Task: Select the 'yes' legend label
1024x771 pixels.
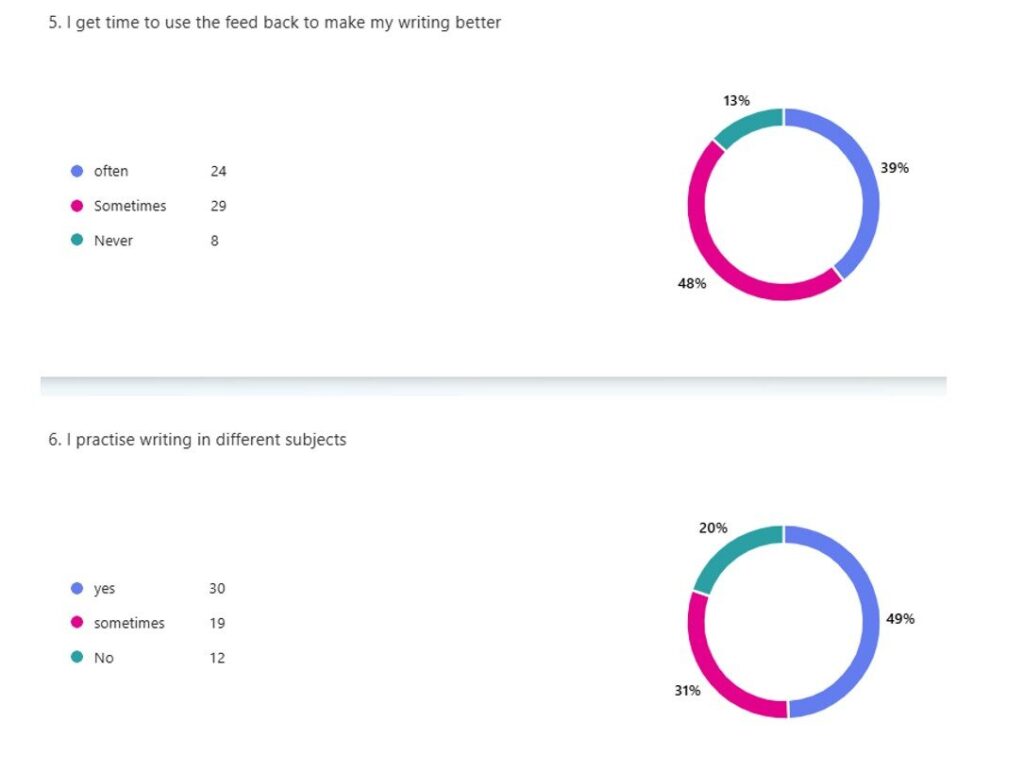Action: [104, 588]
